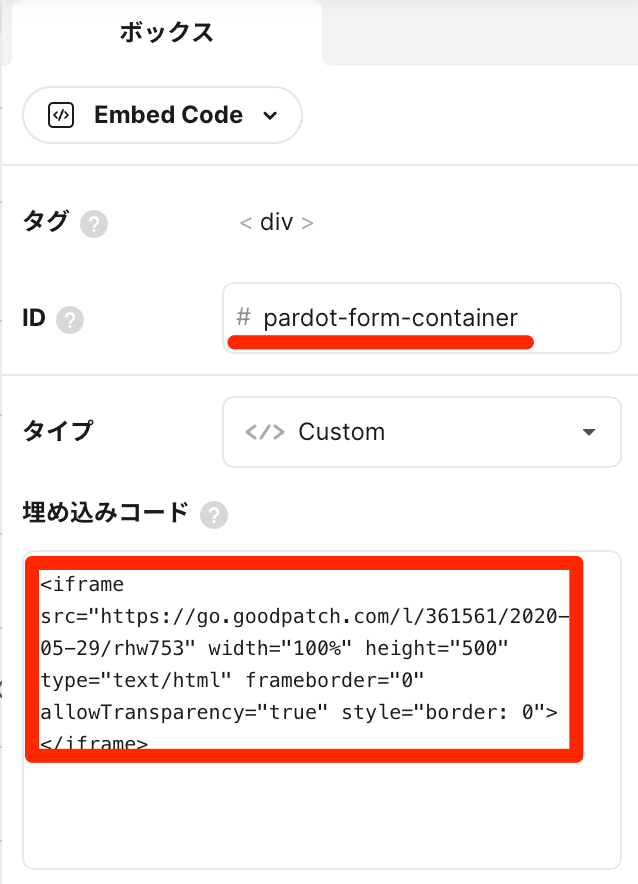Image resolution: width=638 pixels, height=884 pixels.
Task: Click the help icon next to タグ
Action: click(x=94, y=224)
